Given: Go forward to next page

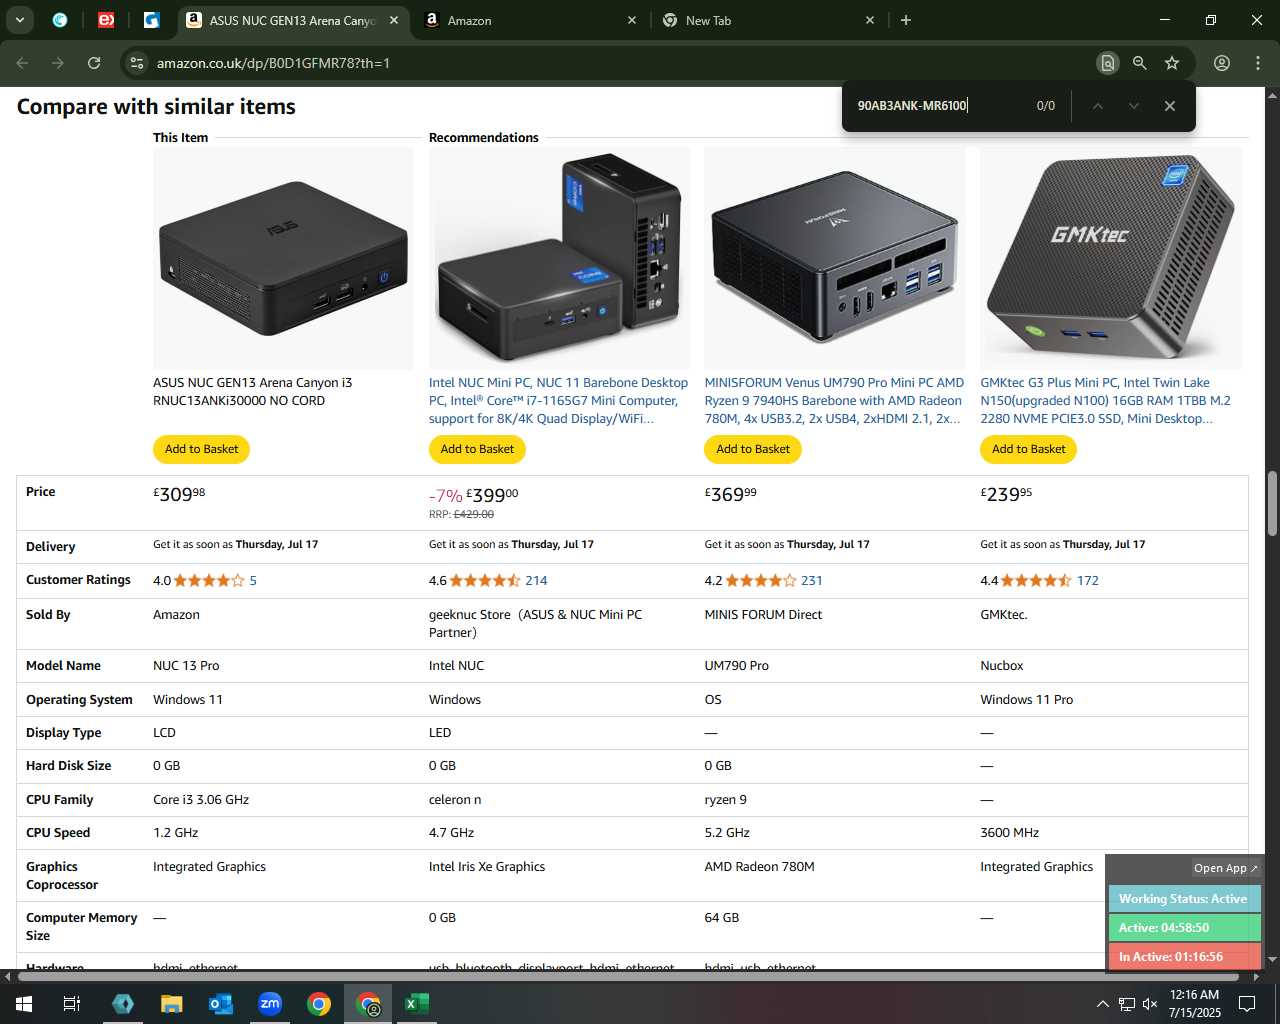Looking at the screenshot, I should [x=58, y=63].
